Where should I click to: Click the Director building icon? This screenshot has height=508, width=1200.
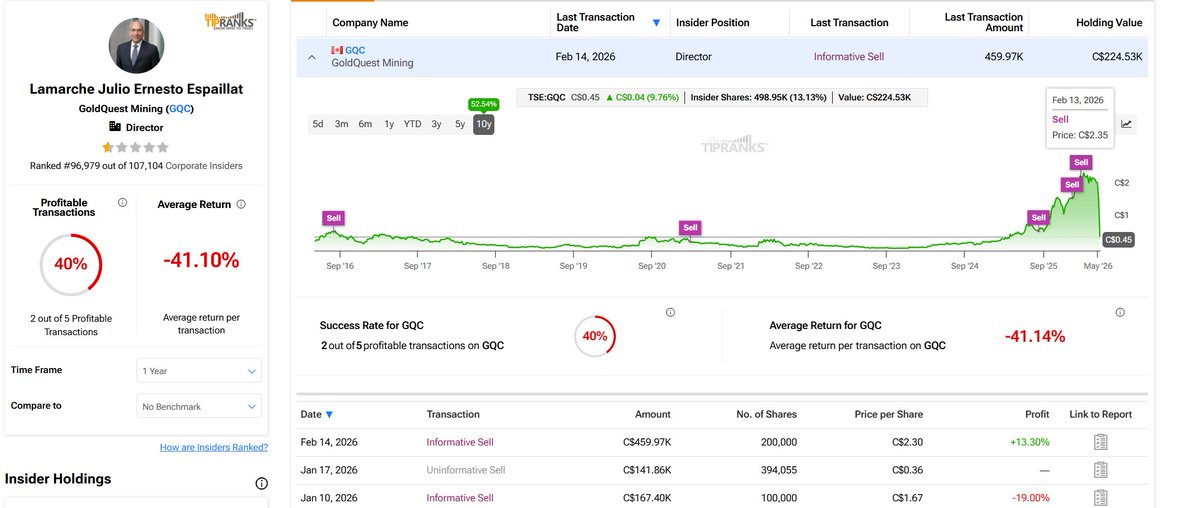pyautogui.click(x=115, y=127)
